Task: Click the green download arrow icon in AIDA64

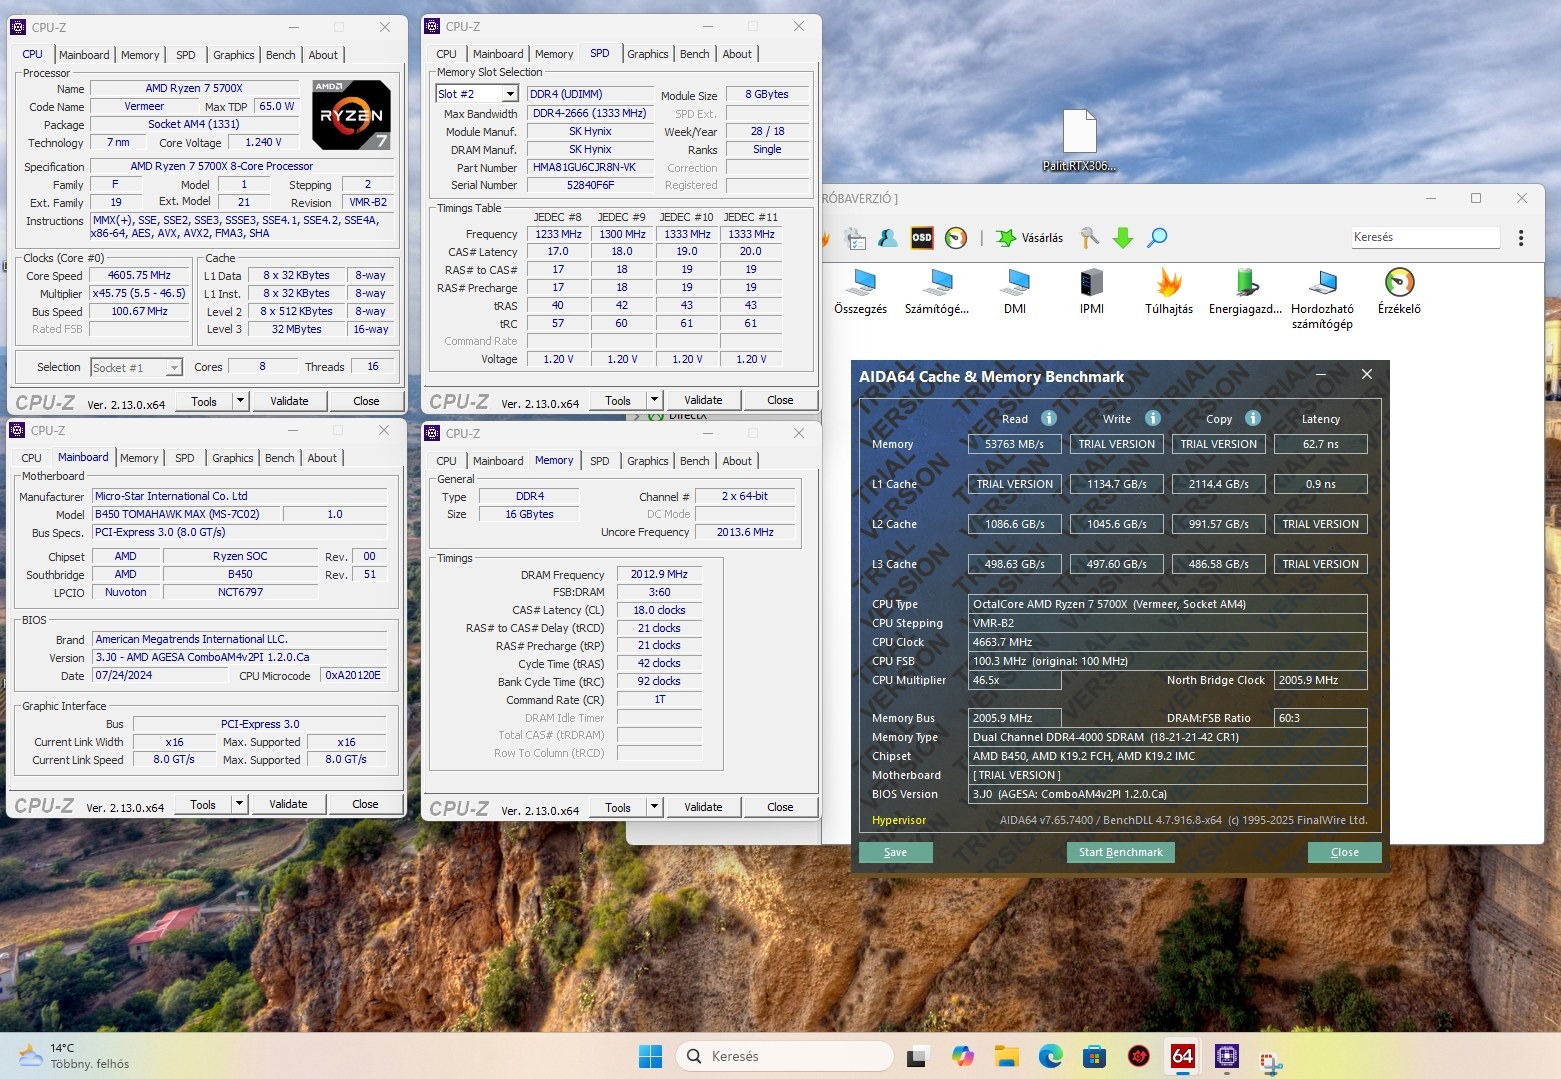Action: (x=1123, y=238)
